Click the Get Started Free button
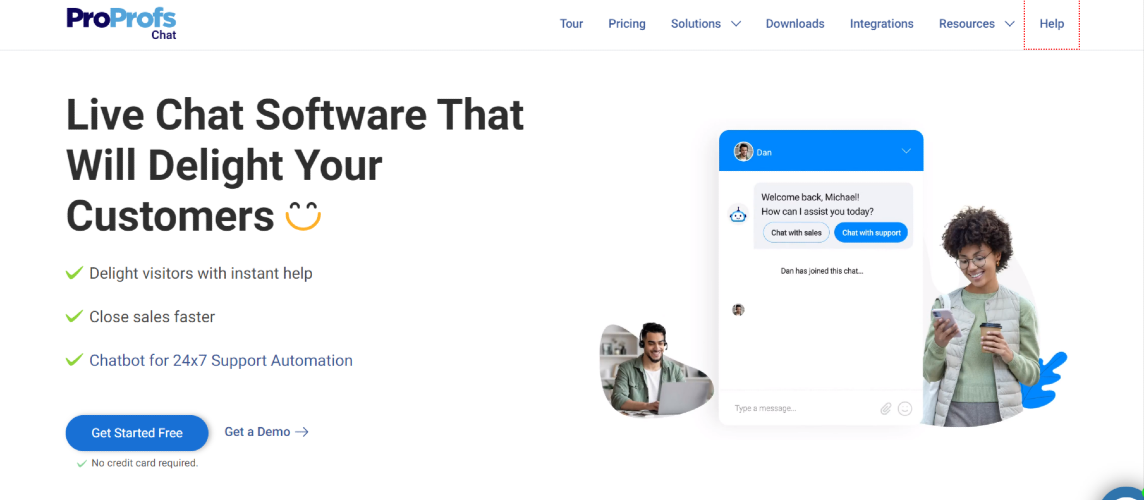1144x500 pixels. point(137,433)
